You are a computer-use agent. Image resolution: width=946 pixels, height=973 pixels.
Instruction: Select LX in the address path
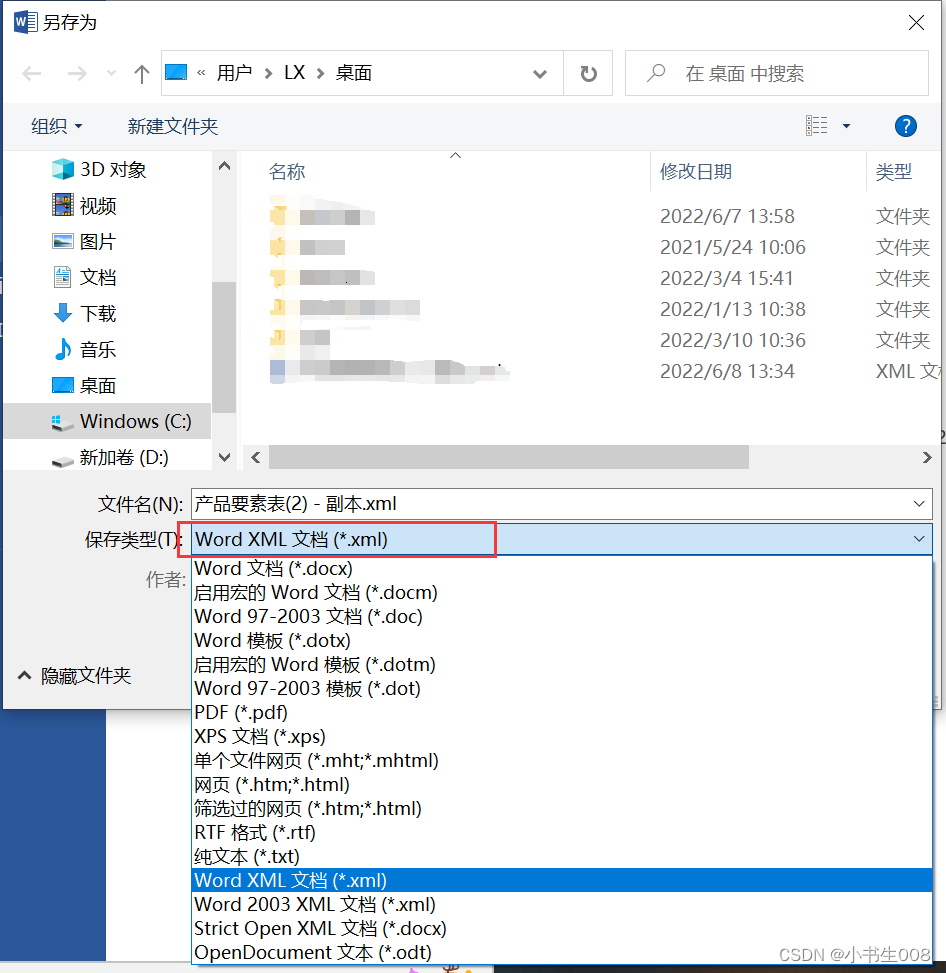pyautogui.click(x=294, y=73)
